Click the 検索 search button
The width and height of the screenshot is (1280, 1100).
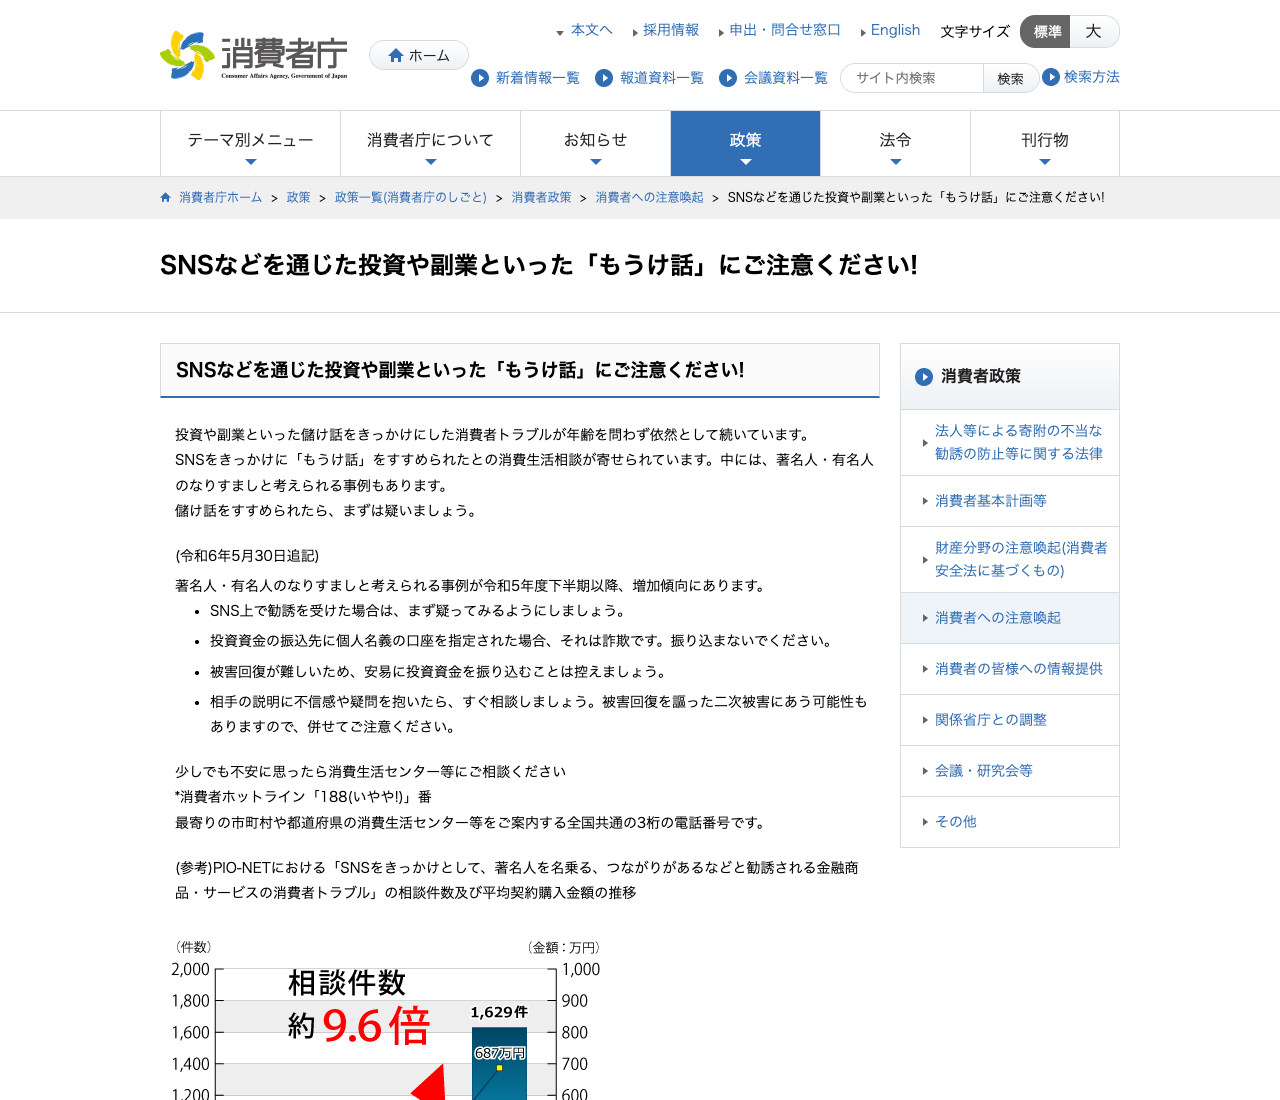(x=1011, y=78)
